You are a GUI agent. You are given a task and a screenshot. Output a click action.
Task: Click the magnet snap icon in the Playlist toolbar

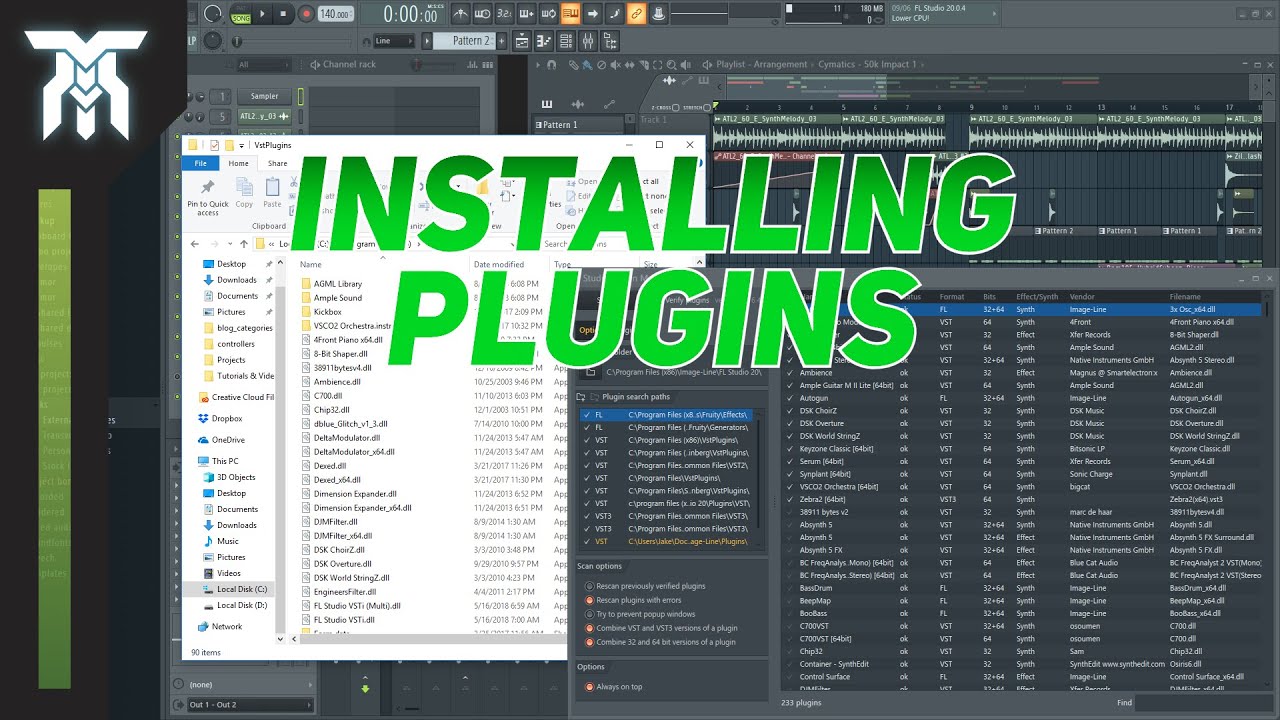551,65
